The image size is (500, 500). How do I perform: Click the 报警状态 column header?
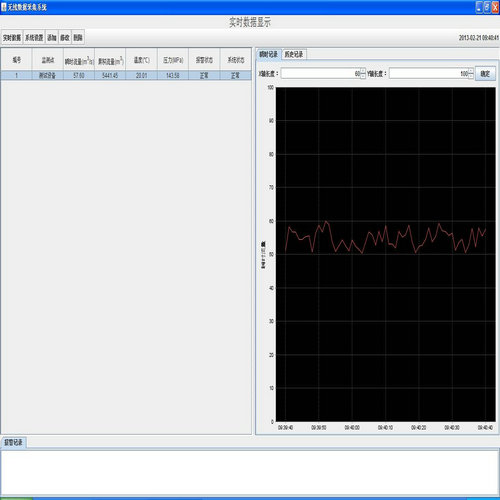pyautogui.click(x=204, y=60)
